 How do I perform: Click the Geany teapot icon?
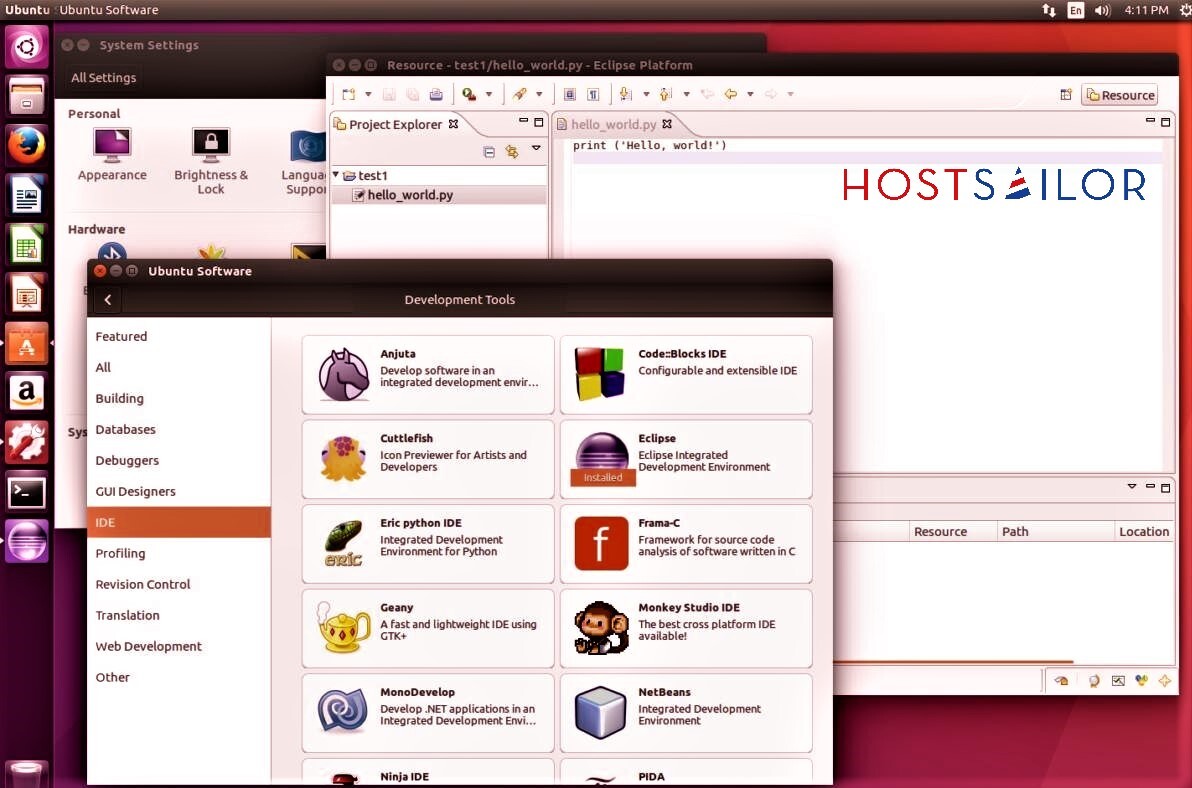coord(344,628)
